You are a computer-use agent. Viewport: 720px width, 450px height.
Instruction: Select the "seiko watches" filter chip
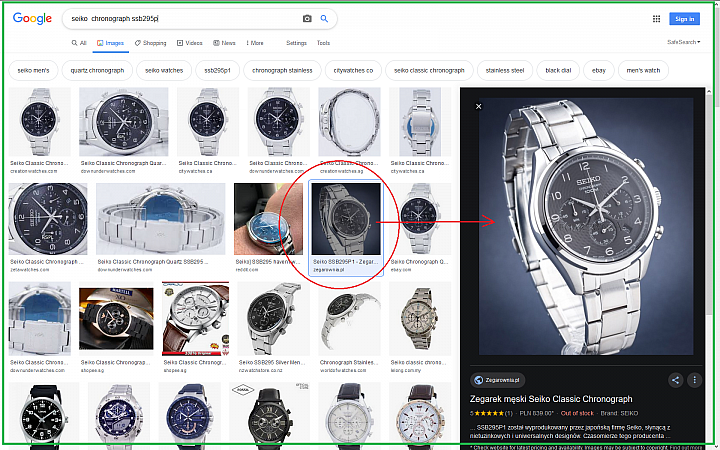[x=164, y=70]
